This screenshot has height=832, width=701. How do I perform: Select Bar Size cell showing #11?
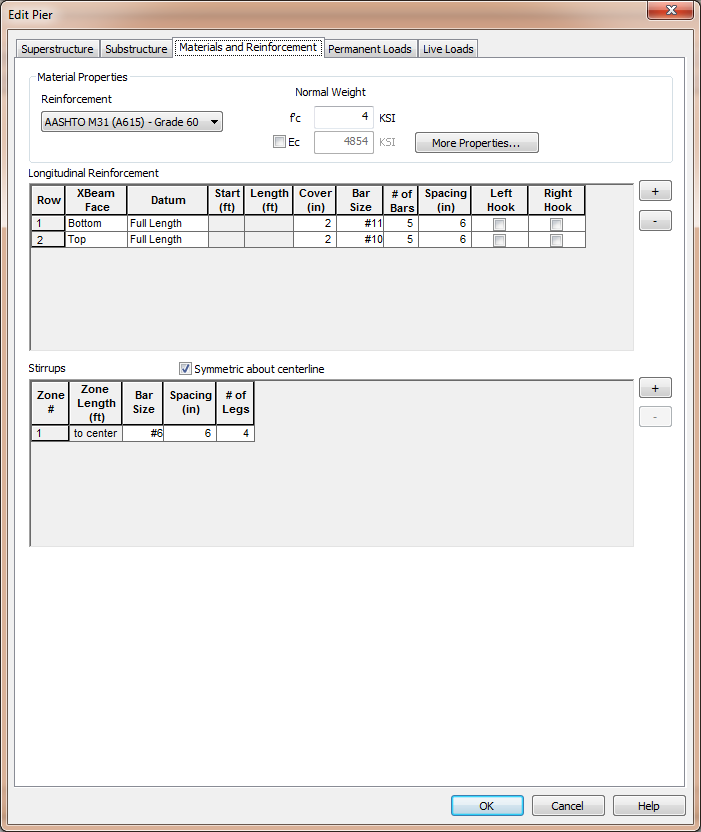coord(360,224)
